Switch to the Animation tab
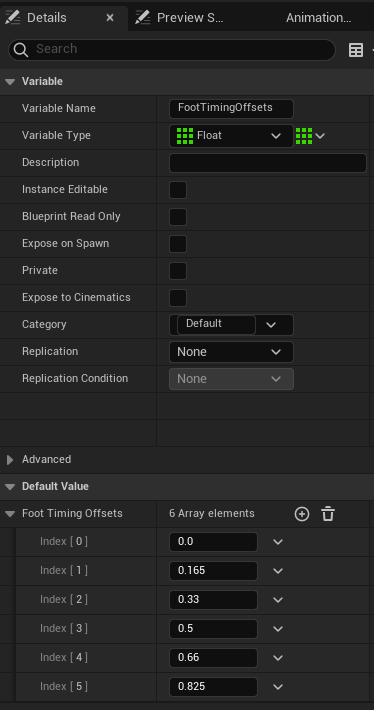374x710 pixels. point(318,18)
